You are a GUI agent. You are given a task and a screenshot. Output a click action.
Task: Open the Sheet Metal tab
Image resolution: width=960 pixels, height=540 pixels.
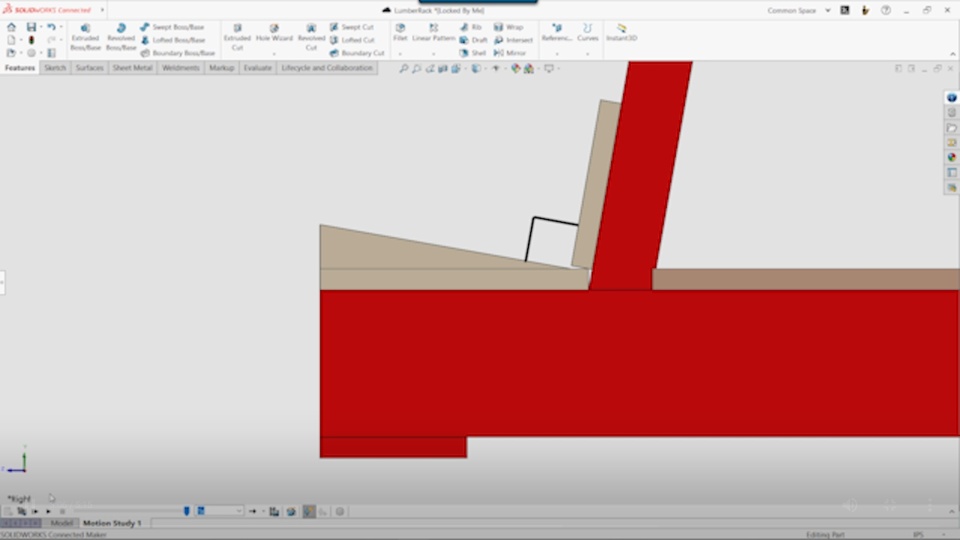coord(132,68)
